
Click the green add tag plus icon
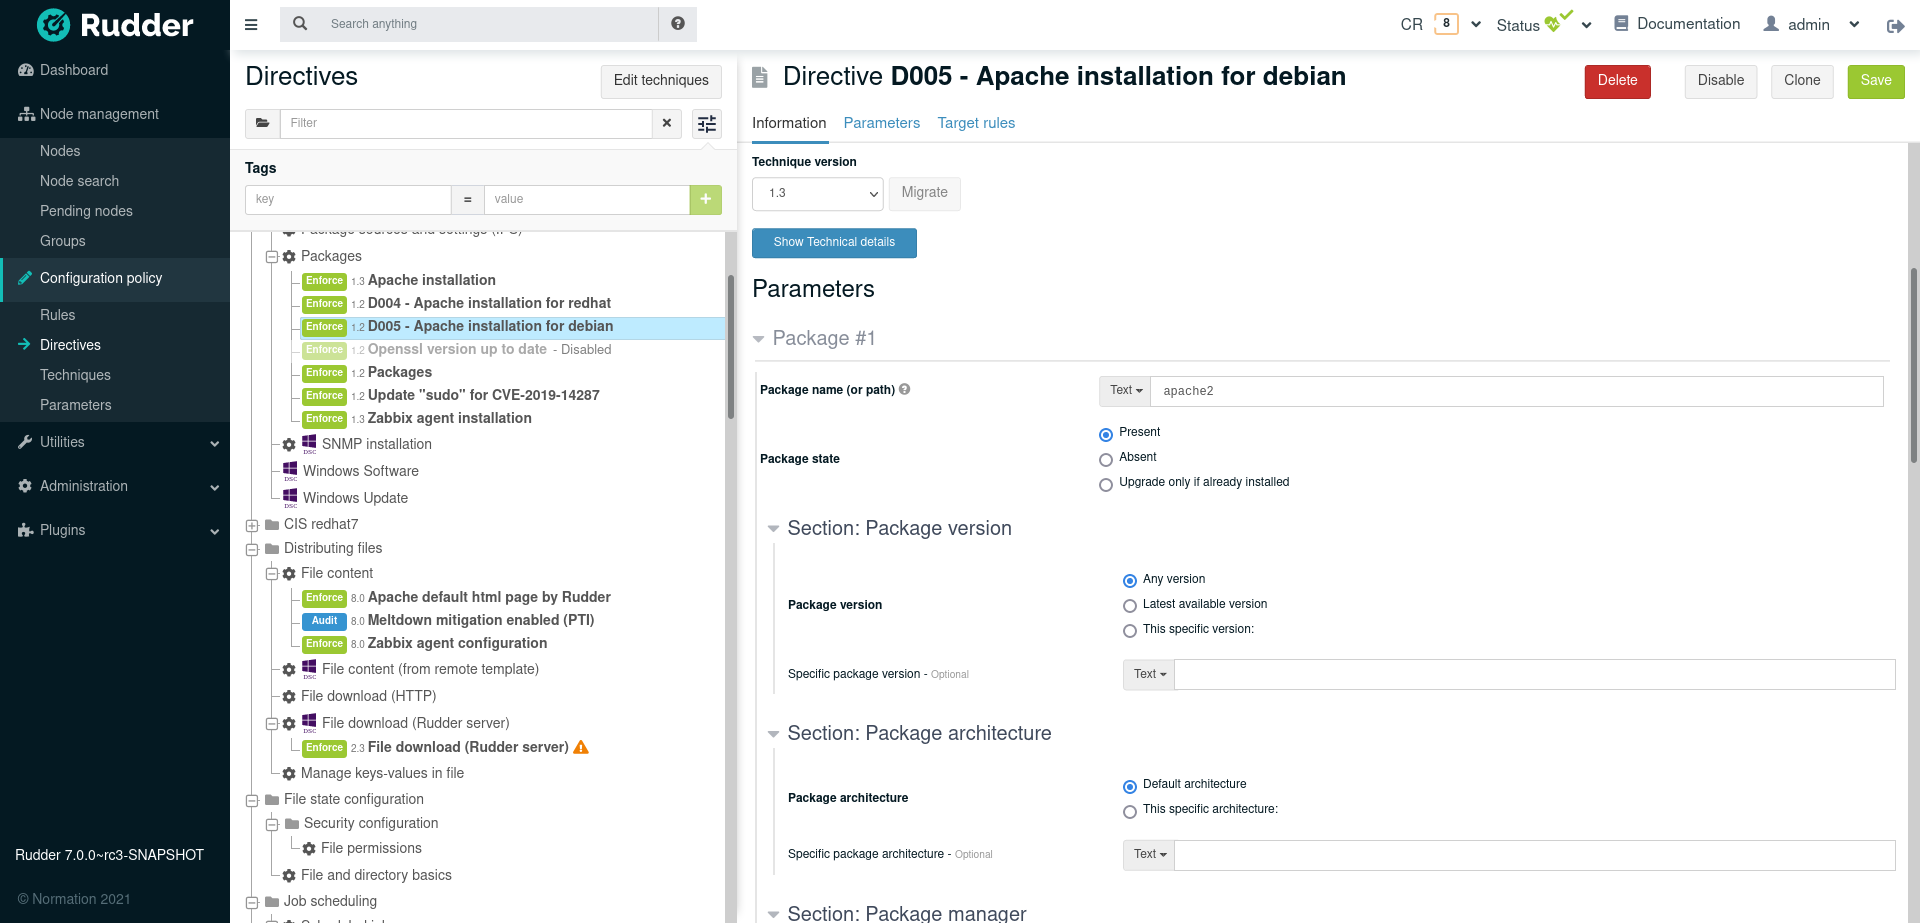[705, 200]
